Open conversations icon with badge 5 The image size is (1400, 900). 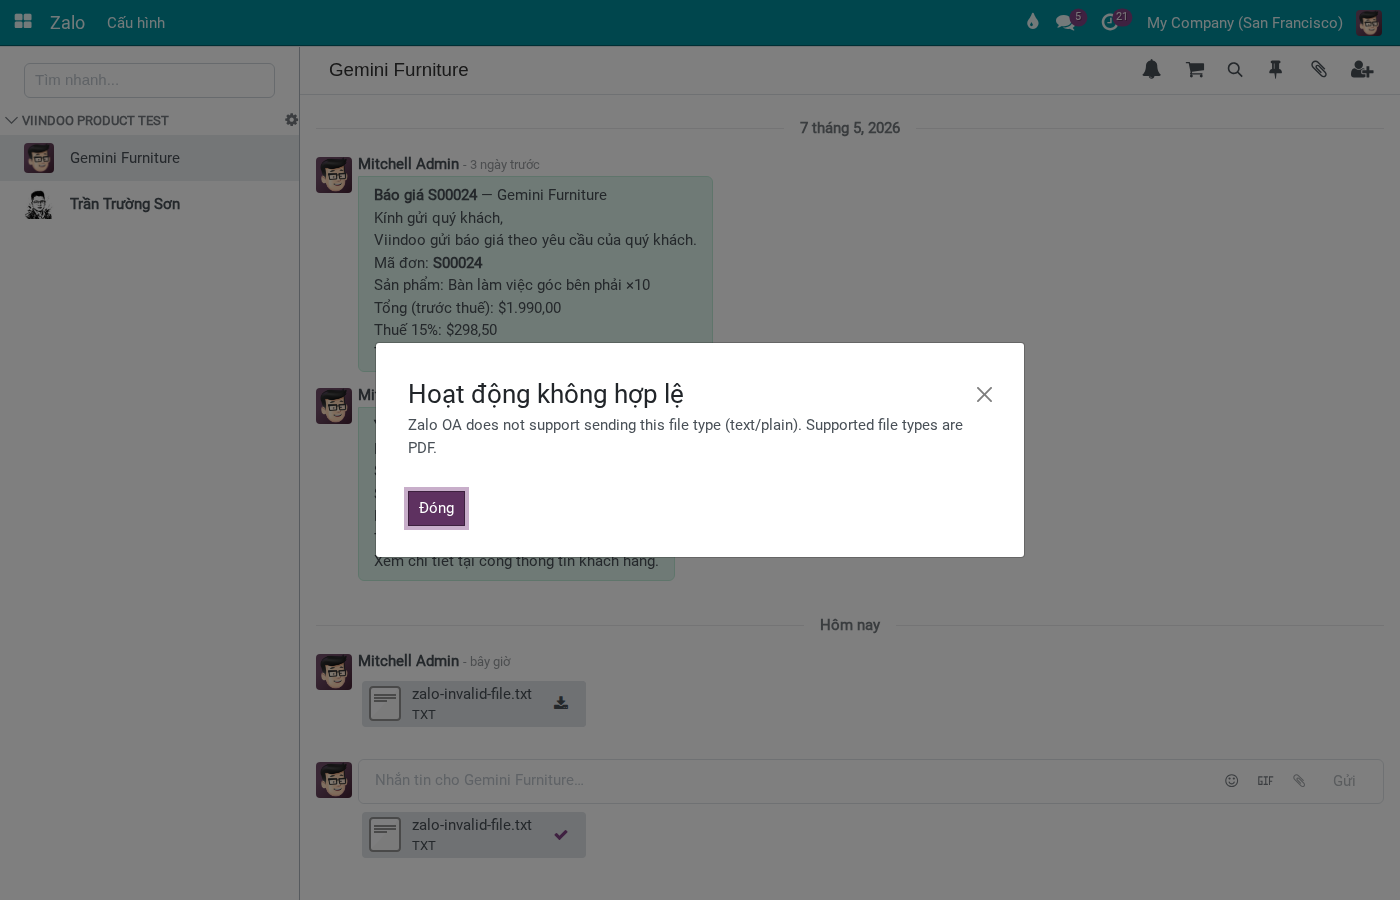coord(1066,22)
